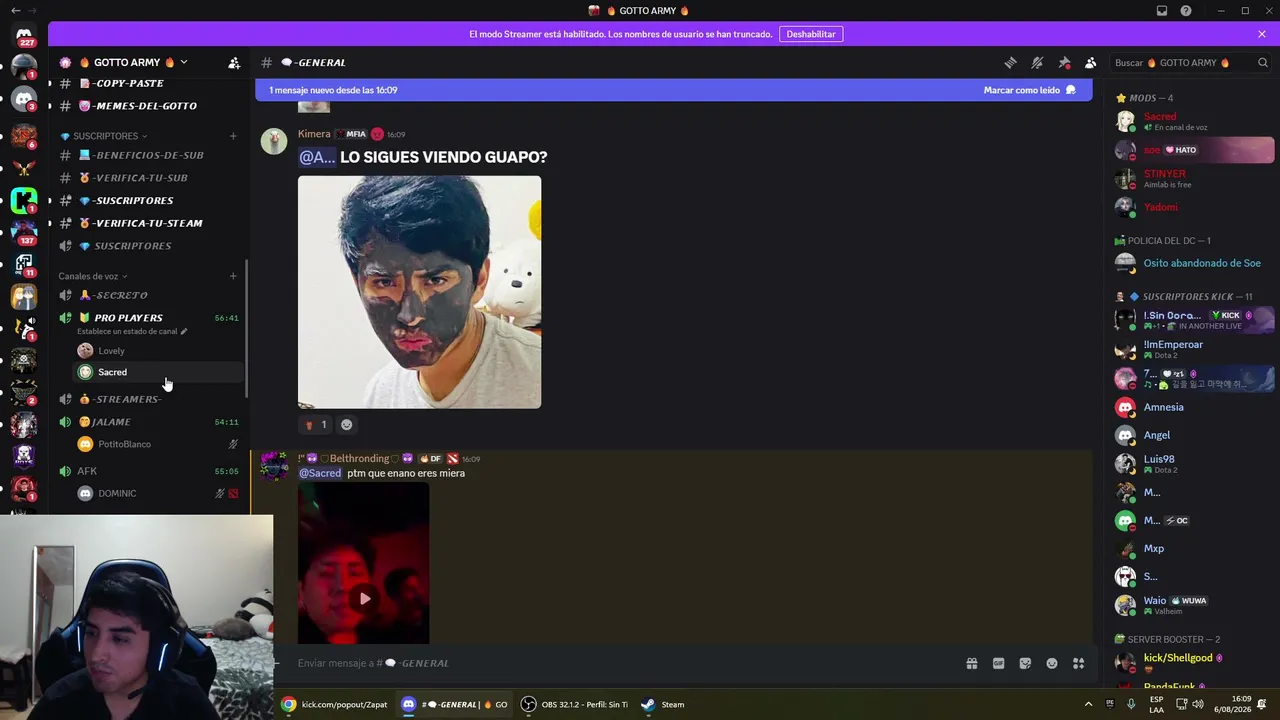1280x720 pixels.
Task: Add a channel to SUSCRIPTORES category
Action: coord(233,136)
